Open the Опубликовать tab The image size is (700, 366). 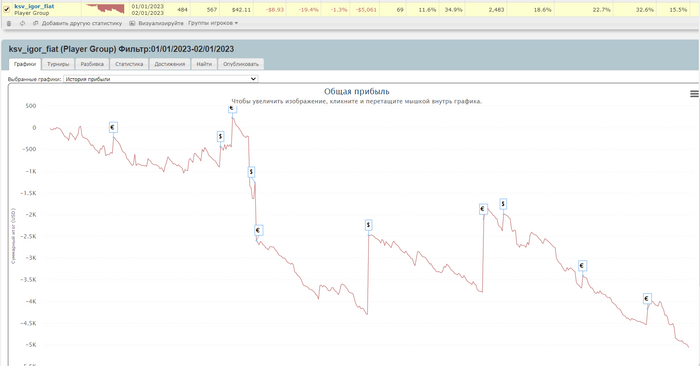point(241,64)
